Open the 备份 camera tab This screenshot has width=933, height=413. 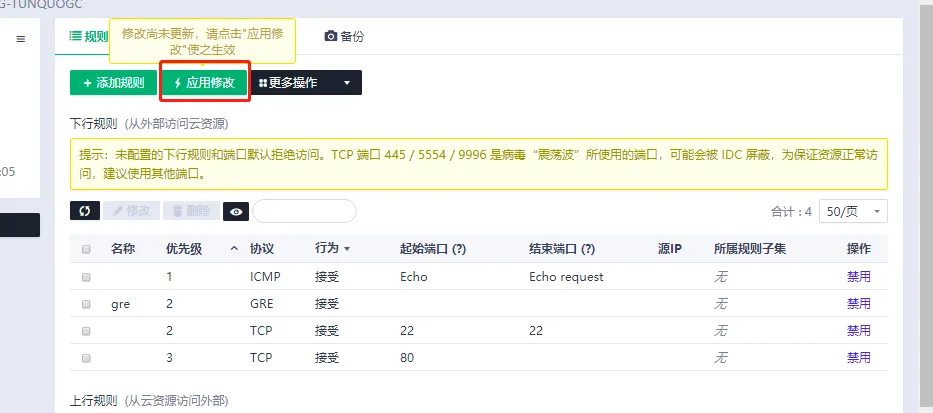tap(344, 37)
